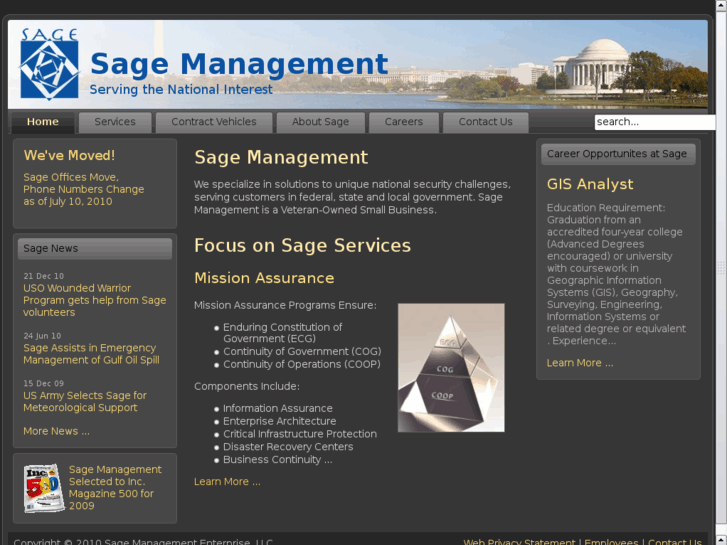Screen dimensions: 727x545
Task: Click the Continuity of Operations (COOP) bullet
Action: coord(302,365)
